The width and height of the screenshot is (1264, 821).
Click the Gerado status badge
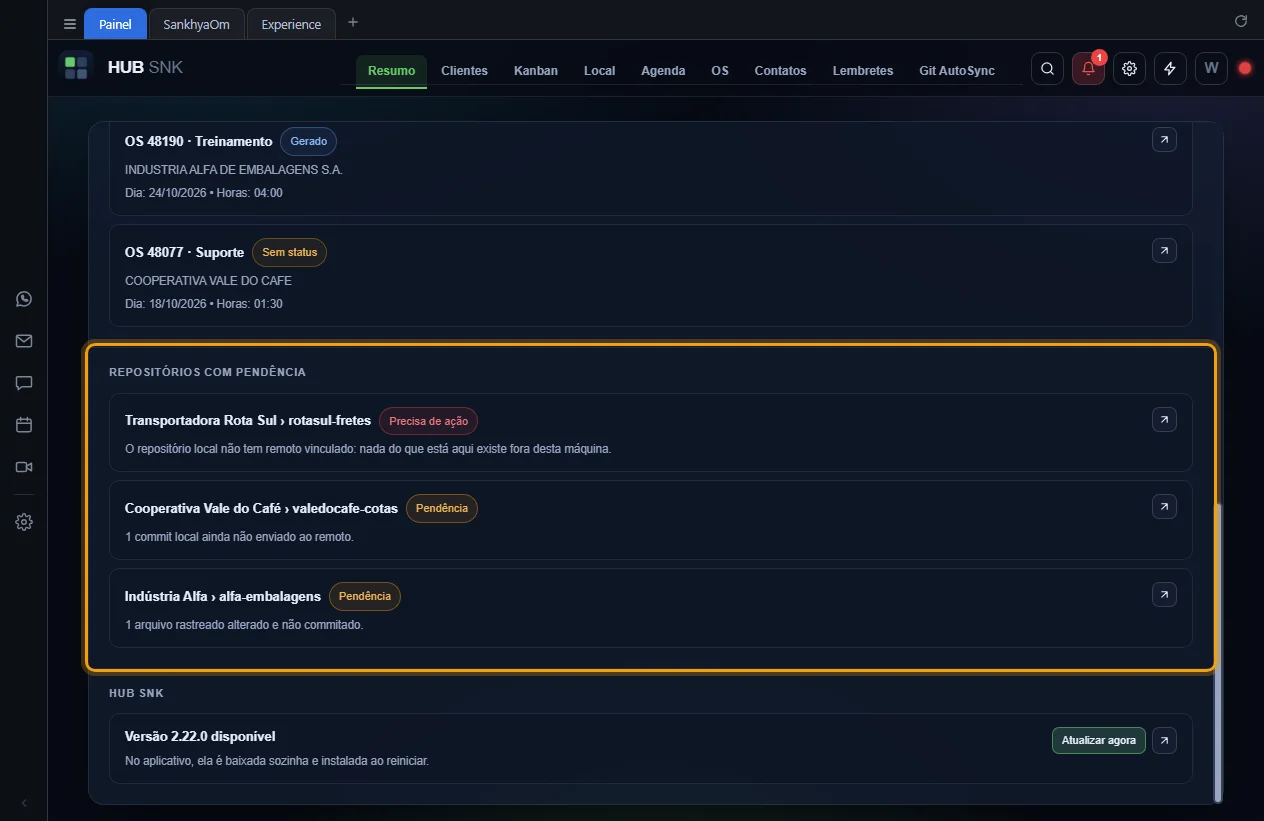pos(308,141)
